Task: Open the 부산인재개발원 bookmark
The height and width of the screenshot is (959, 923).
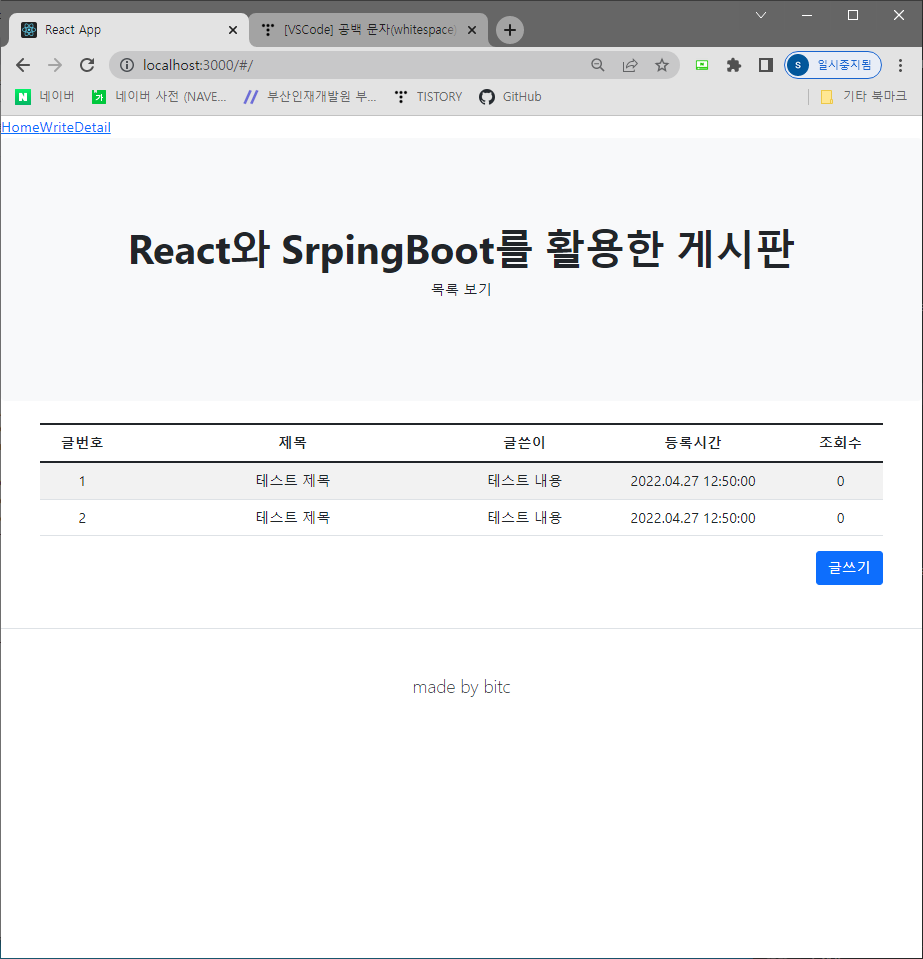Action: (x=310, y=97)
